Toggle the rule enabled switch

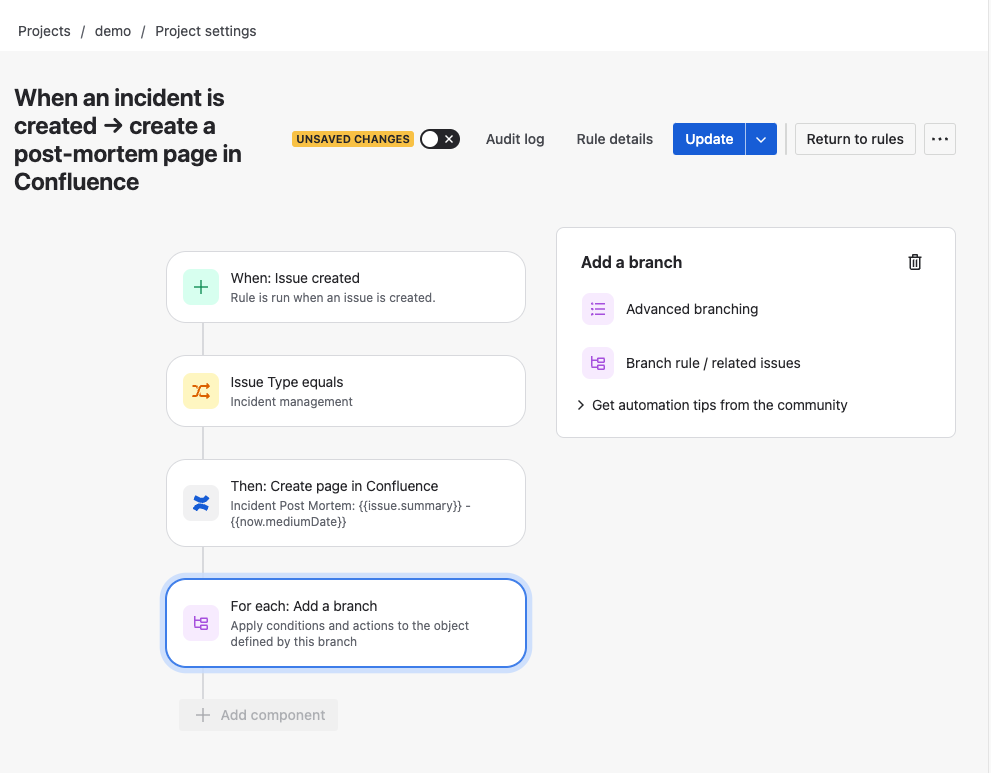point(440,139)
